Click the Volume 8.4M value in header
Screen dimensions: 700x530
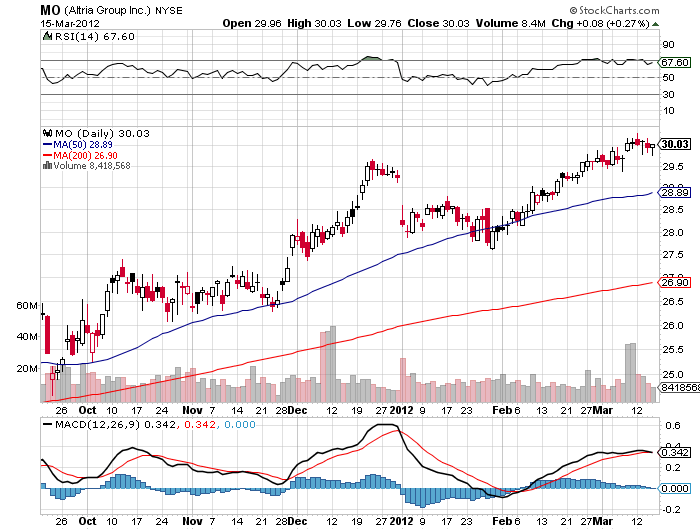pos(511,23)
